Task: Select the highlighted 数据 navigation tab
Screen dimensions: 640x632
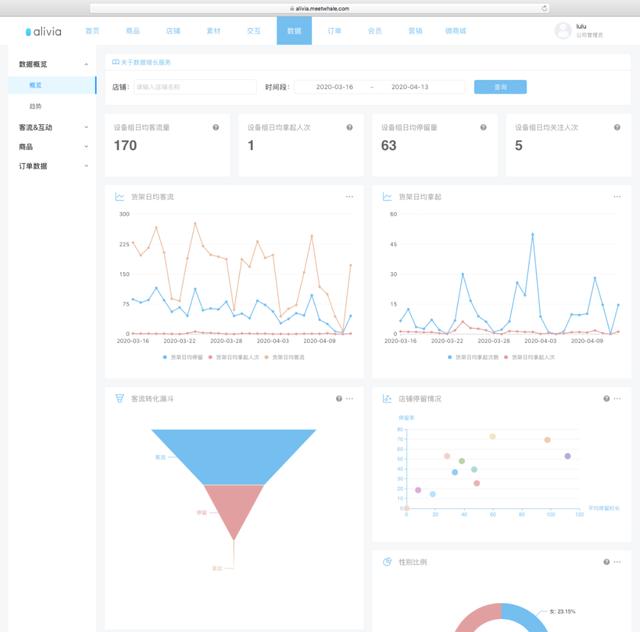Action: [x=294, y=31]
